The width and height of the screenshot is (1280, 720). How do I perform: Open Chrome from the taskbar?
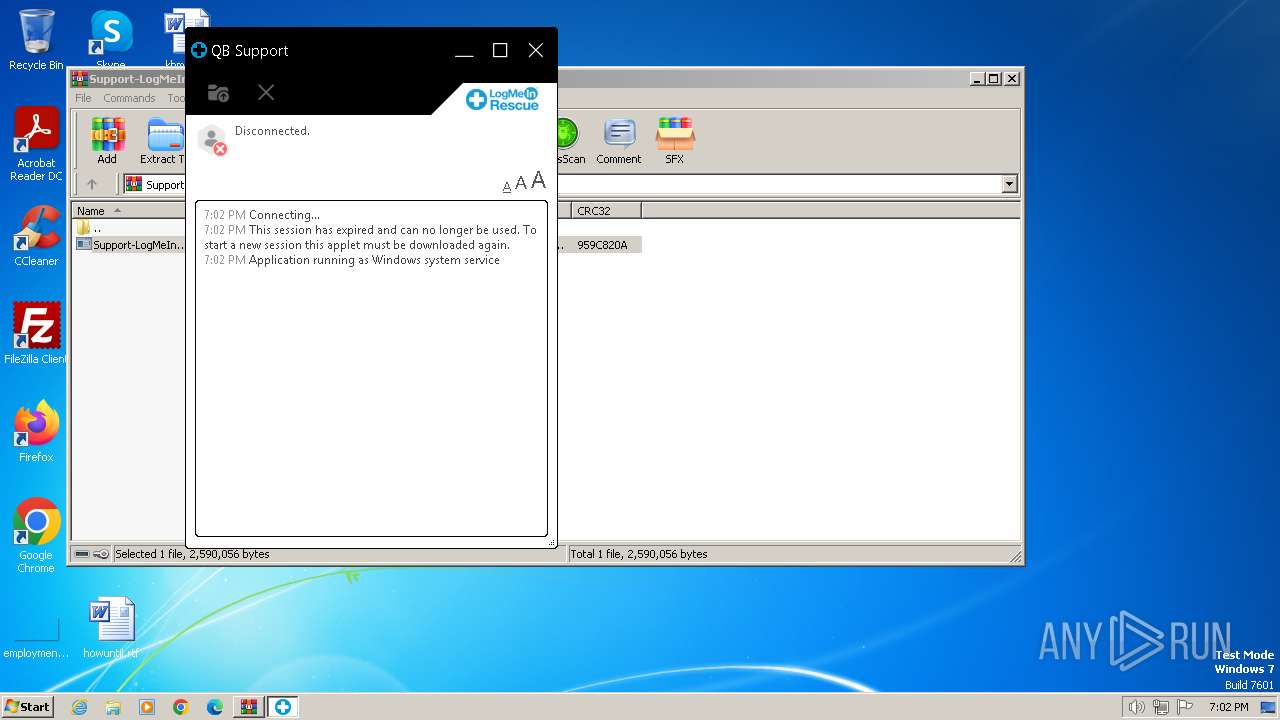coord(181,707)
